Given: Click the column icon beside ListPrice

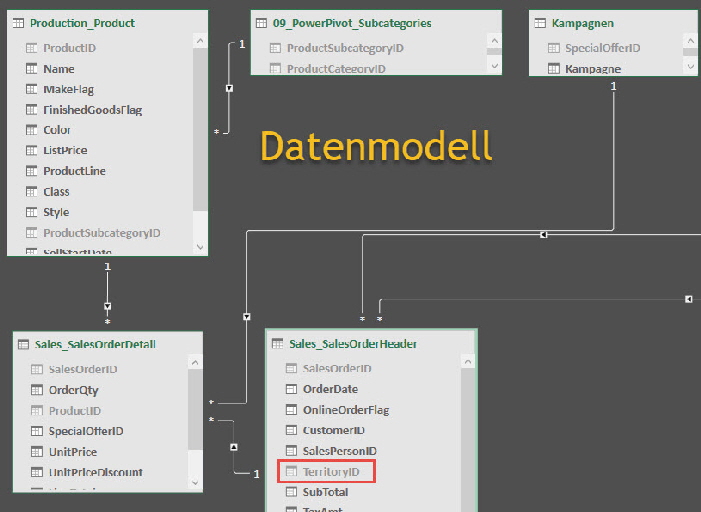Looking at the screenshot, I should tap(30, 151).
